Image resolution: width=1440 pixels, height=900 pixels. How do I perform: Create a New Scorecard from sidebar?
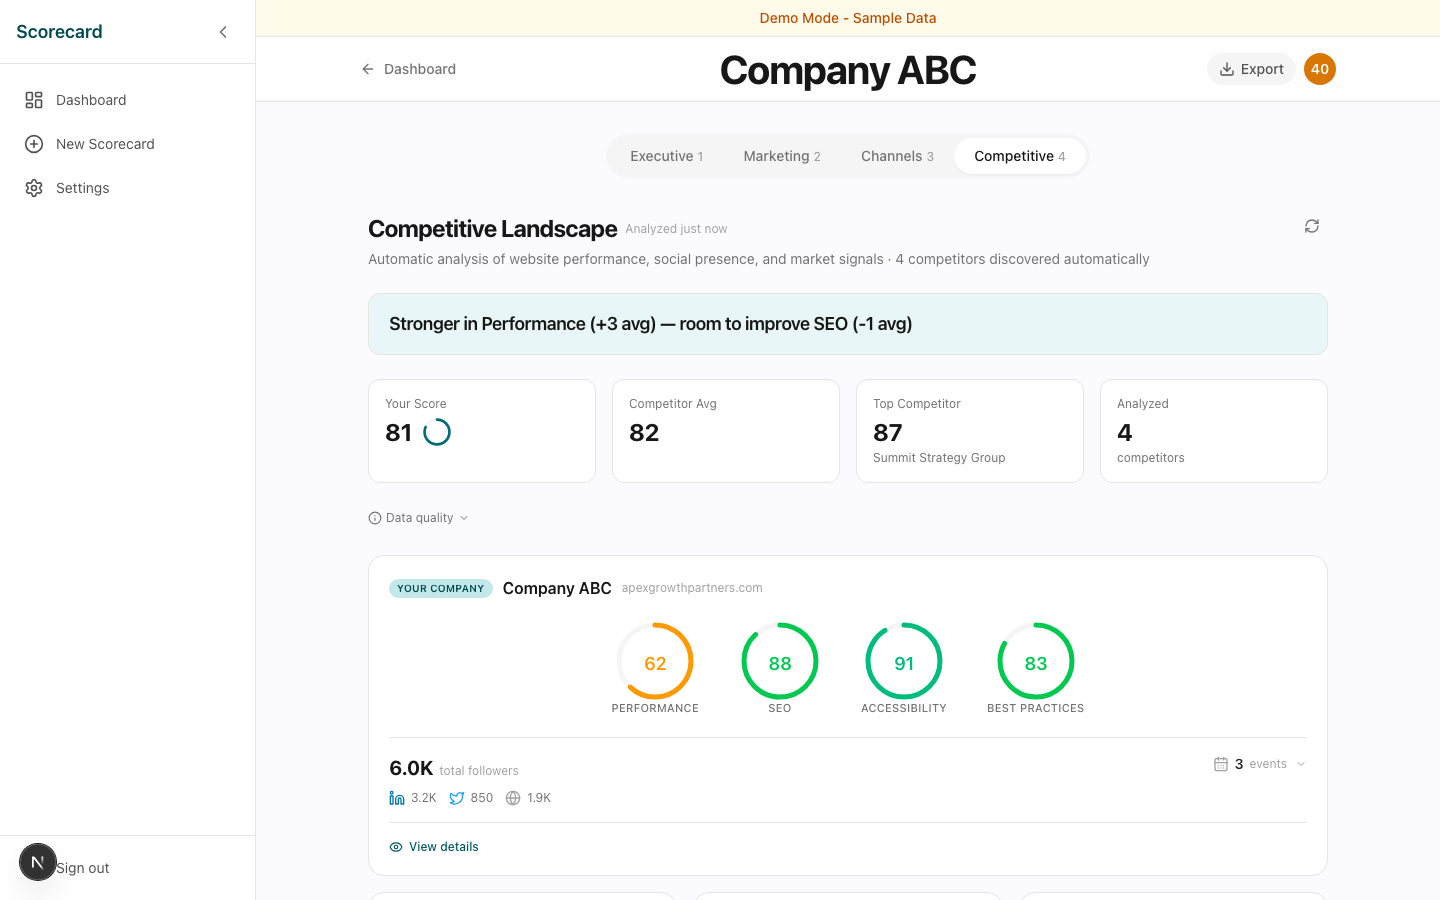point(128,144)
